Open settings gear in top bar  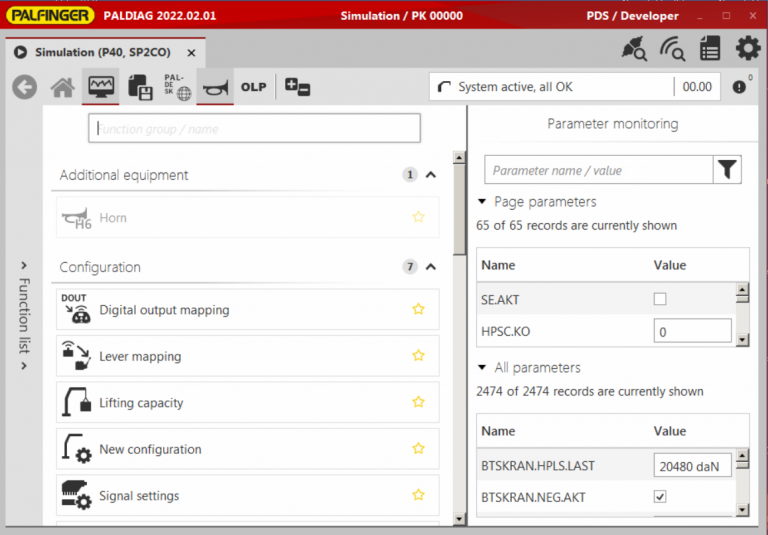(748, 48)
